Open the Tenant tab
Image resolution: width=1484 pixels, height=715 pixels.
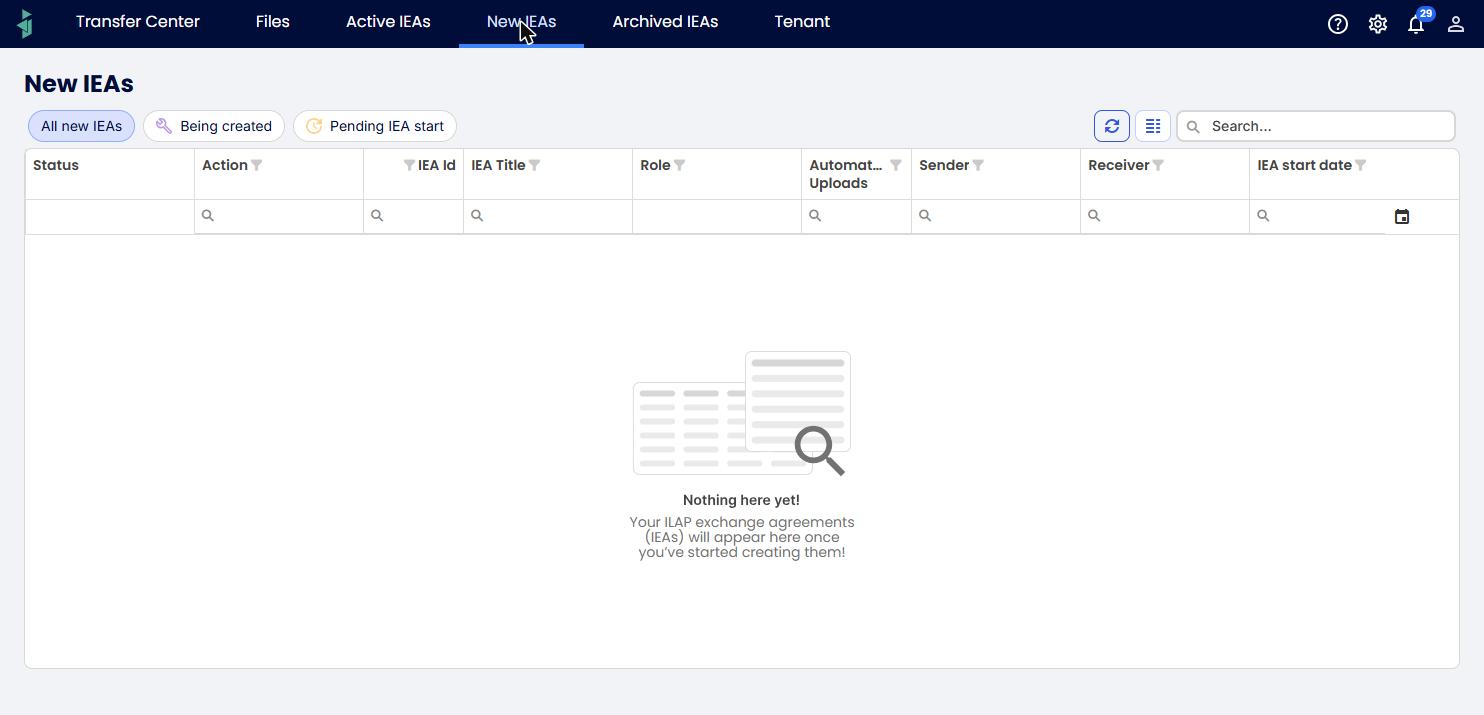click(802, 22)
